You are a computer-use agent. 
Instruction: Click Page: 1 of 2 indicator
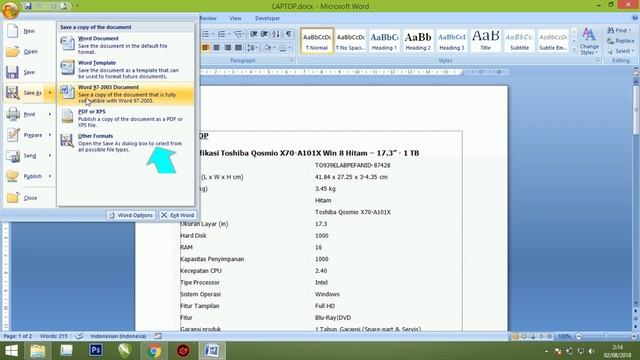[x=18, y=336]
